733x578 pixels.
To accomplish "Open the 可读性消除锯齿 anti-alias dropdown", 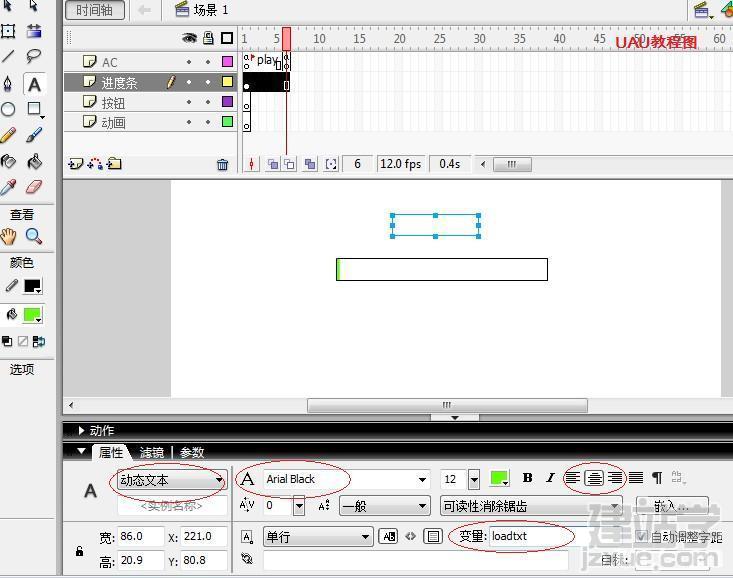I will 532,506.
